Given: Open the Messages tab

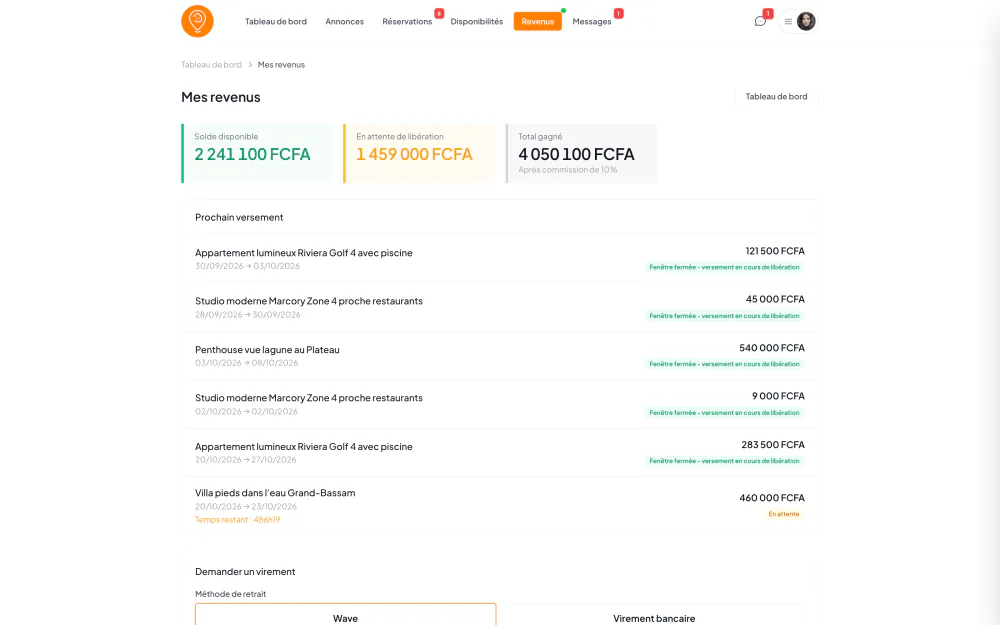Looking at the screenshot, I should pos(592,22).
